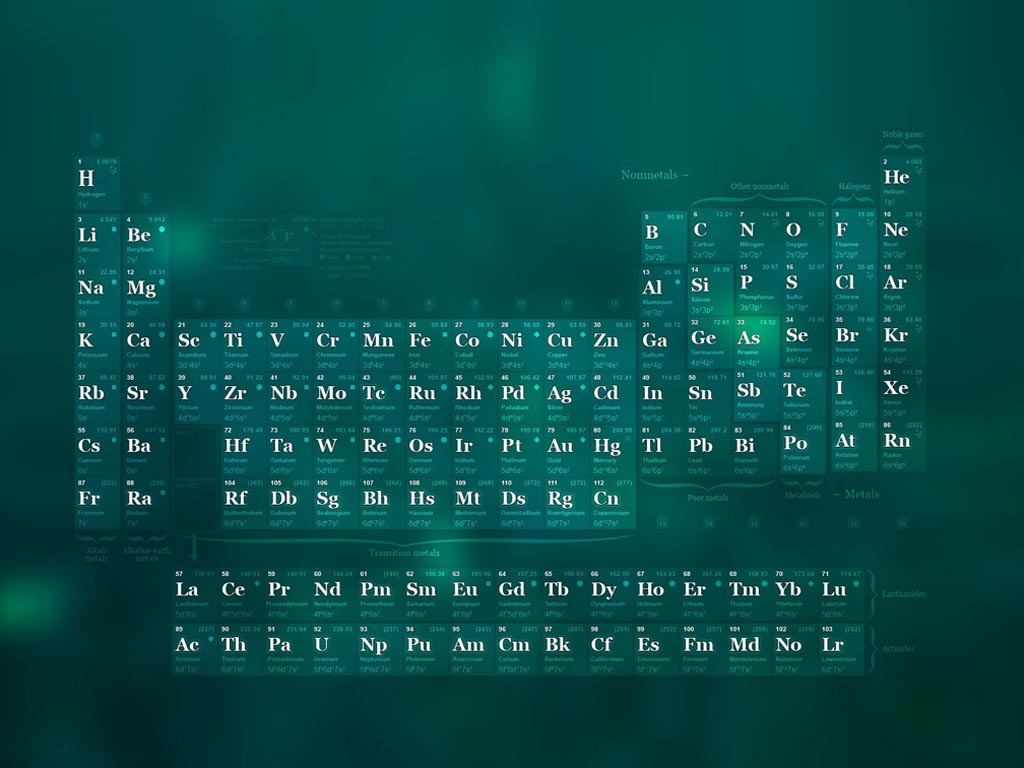The image size is (1024, 768).
Task: Select the "Noble gases" label
Action: 903,135
